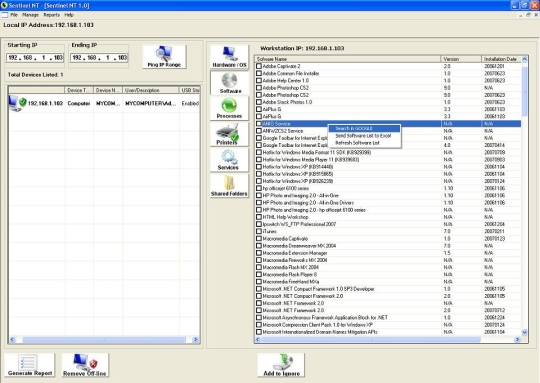The image size is (540, 383).
Task: Click the Ending IP address field
Action: point(99,58)
